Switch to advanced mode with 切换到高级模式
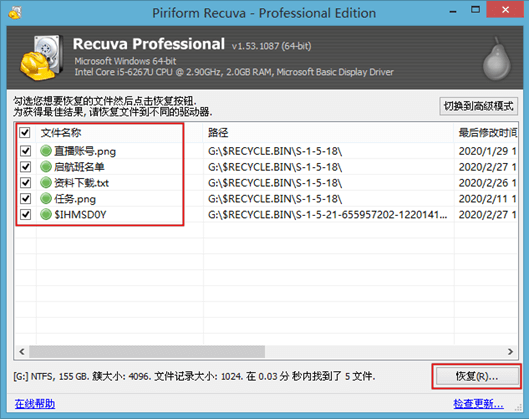 tap(478, 106)
